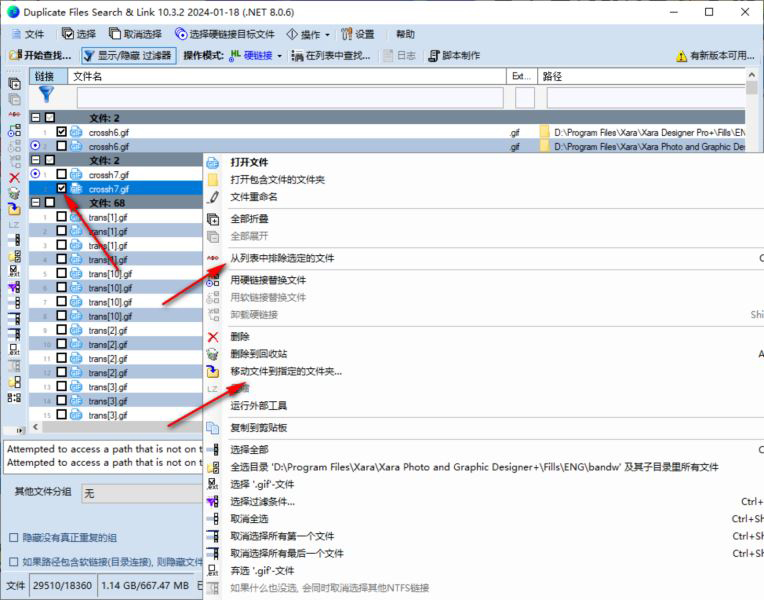Click the red X delete icon in left sidebar
This screenshot has width=764, height=600.
[x=15, y=177]
